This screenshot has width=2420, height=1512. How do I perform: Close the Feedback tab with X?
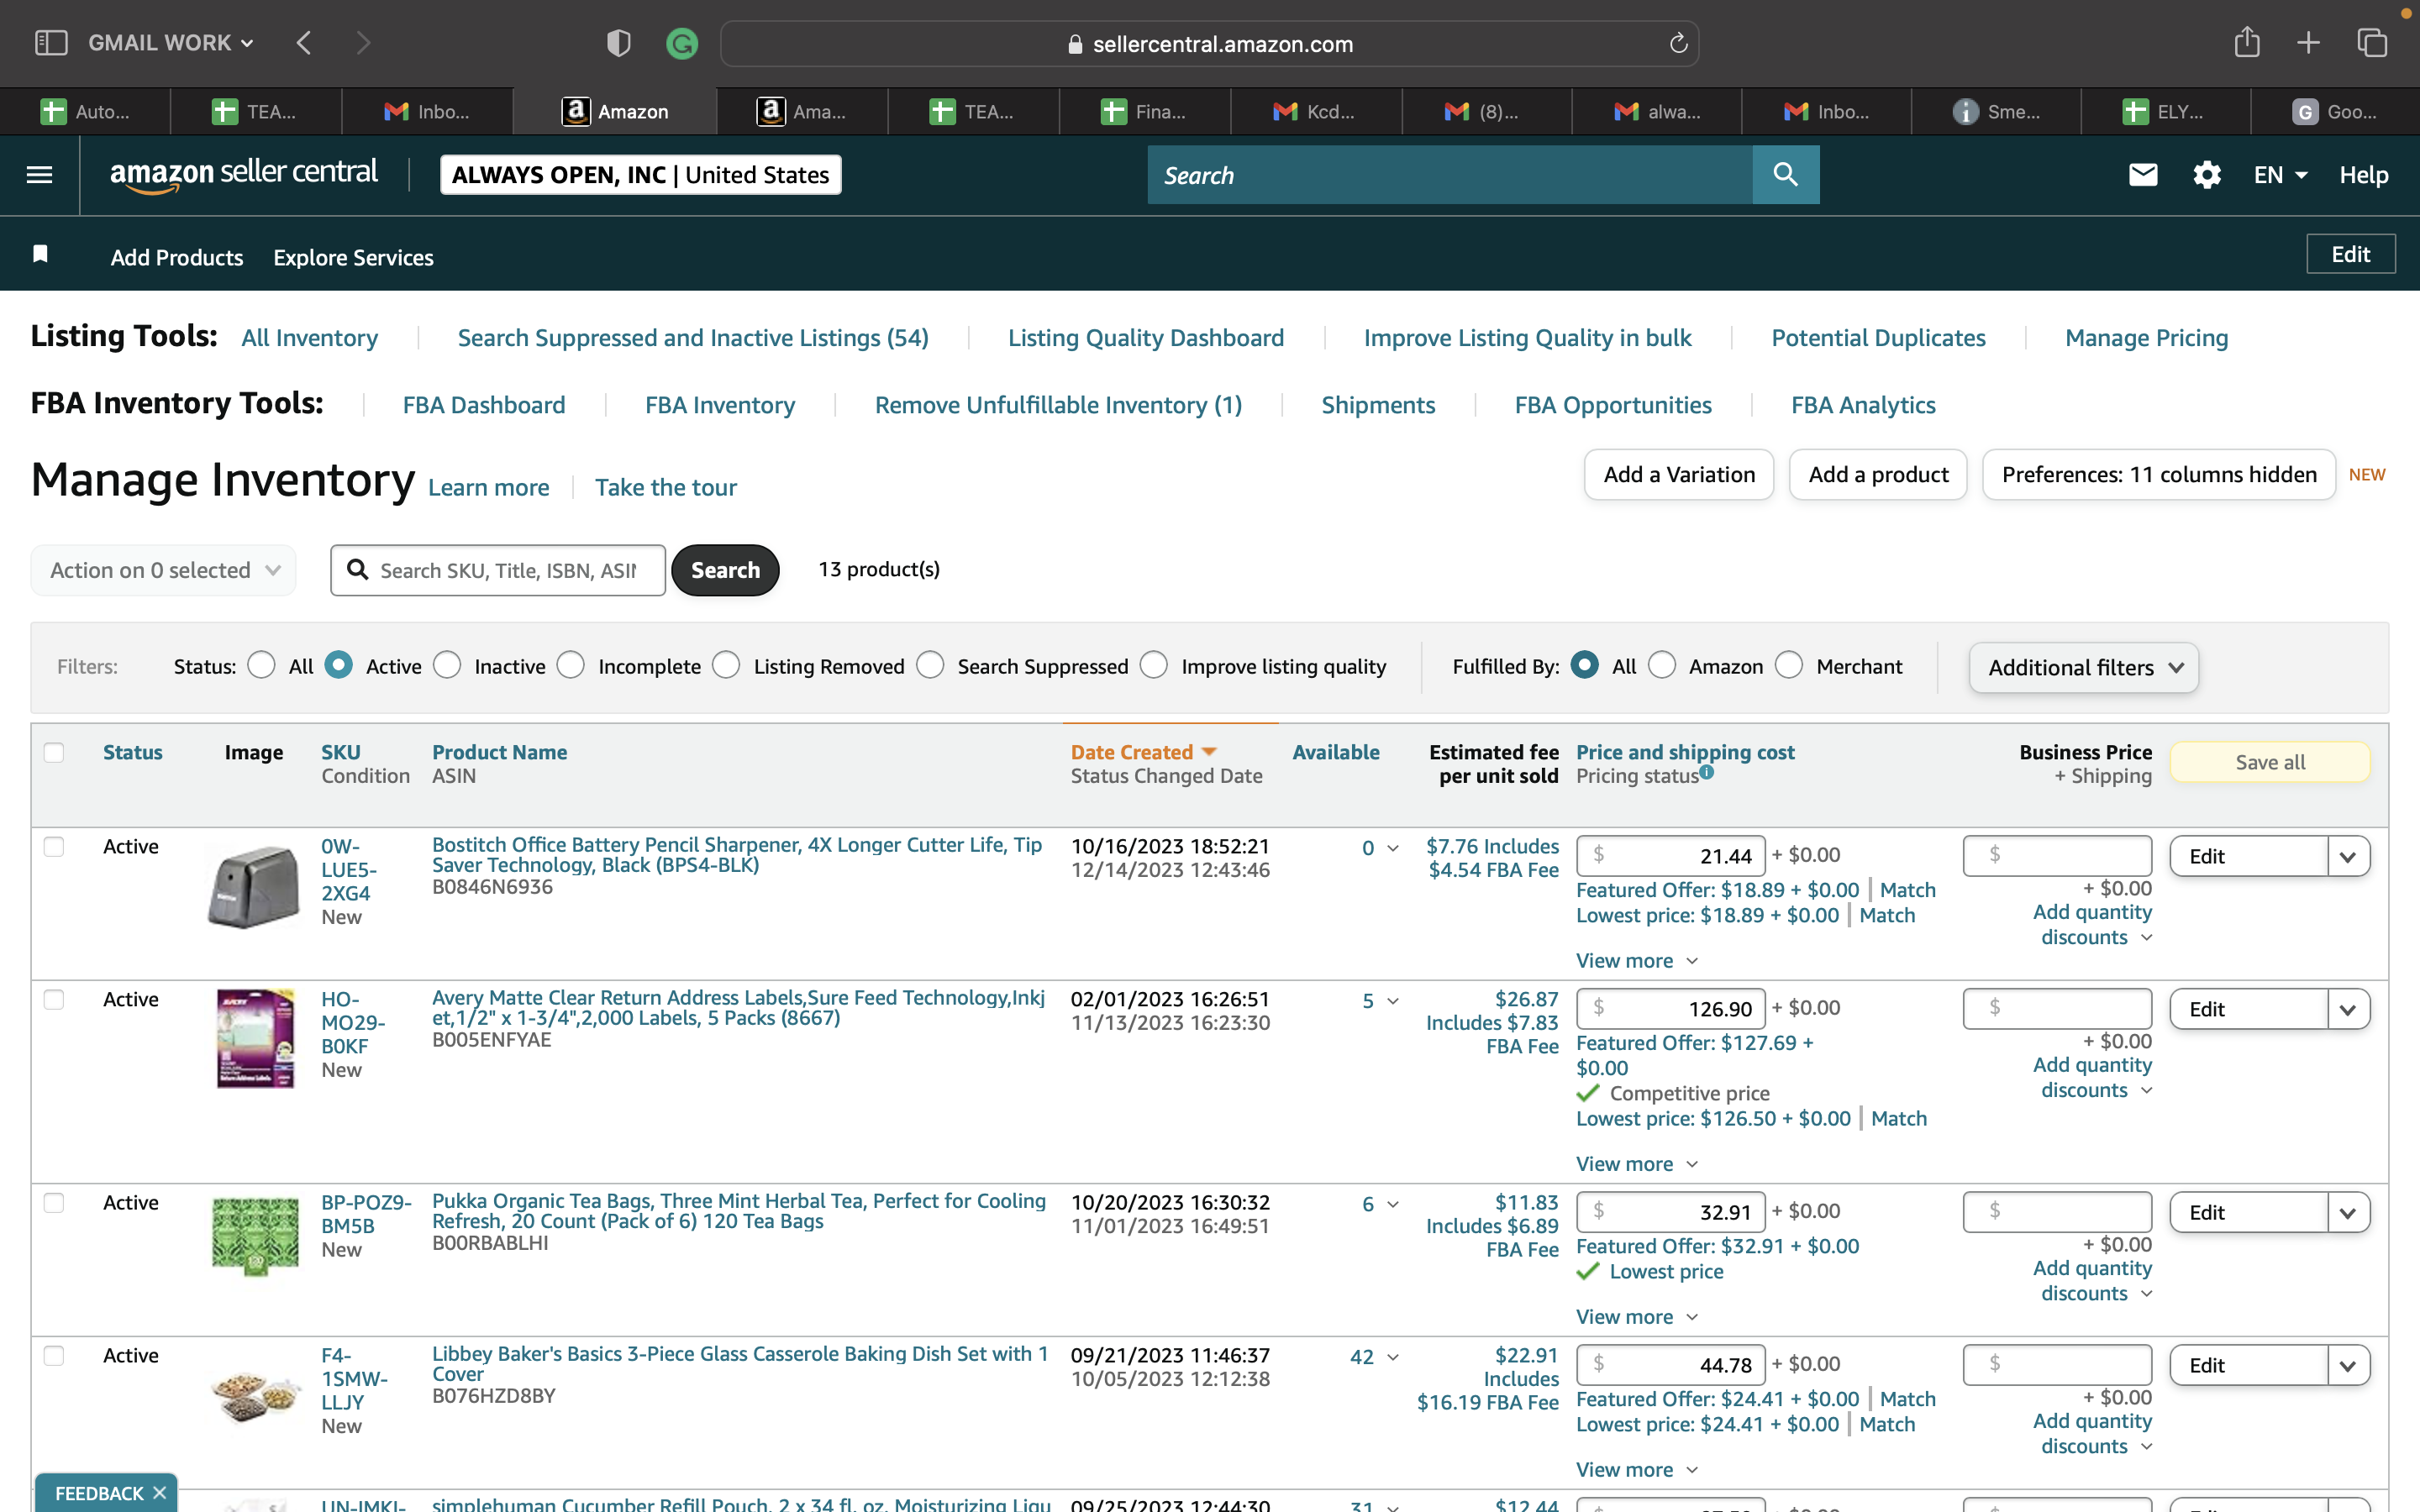(x=159, y=1493)
